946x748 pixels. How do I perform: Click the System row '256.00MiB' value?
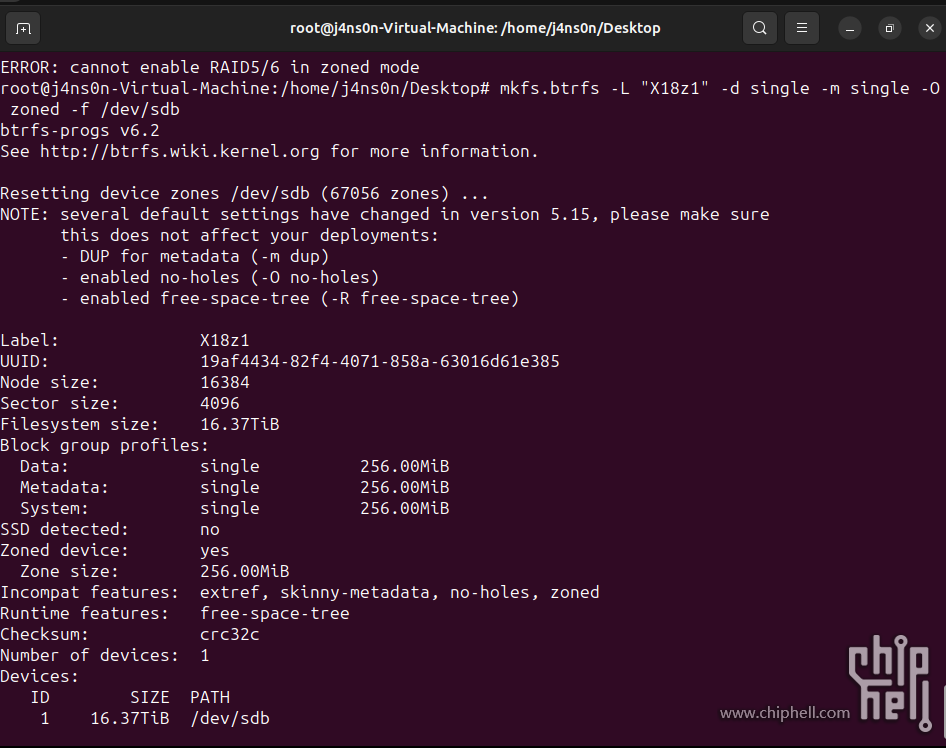tap(405, 509)
